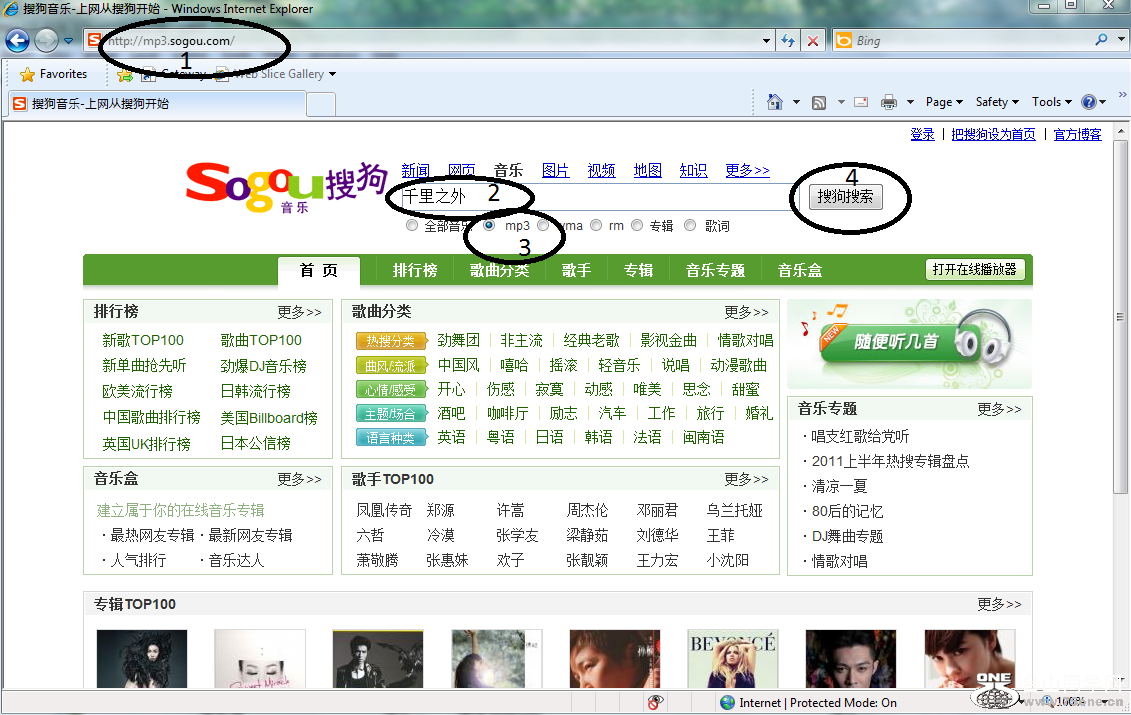Click the browser address bar URL

click(171, 41)
